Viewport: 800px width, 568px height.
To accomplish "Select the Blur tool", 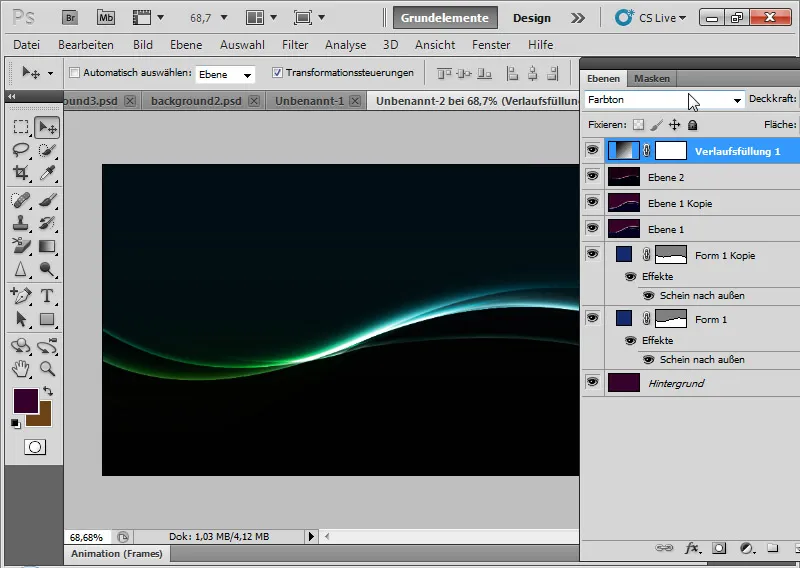I will point(21,269).
